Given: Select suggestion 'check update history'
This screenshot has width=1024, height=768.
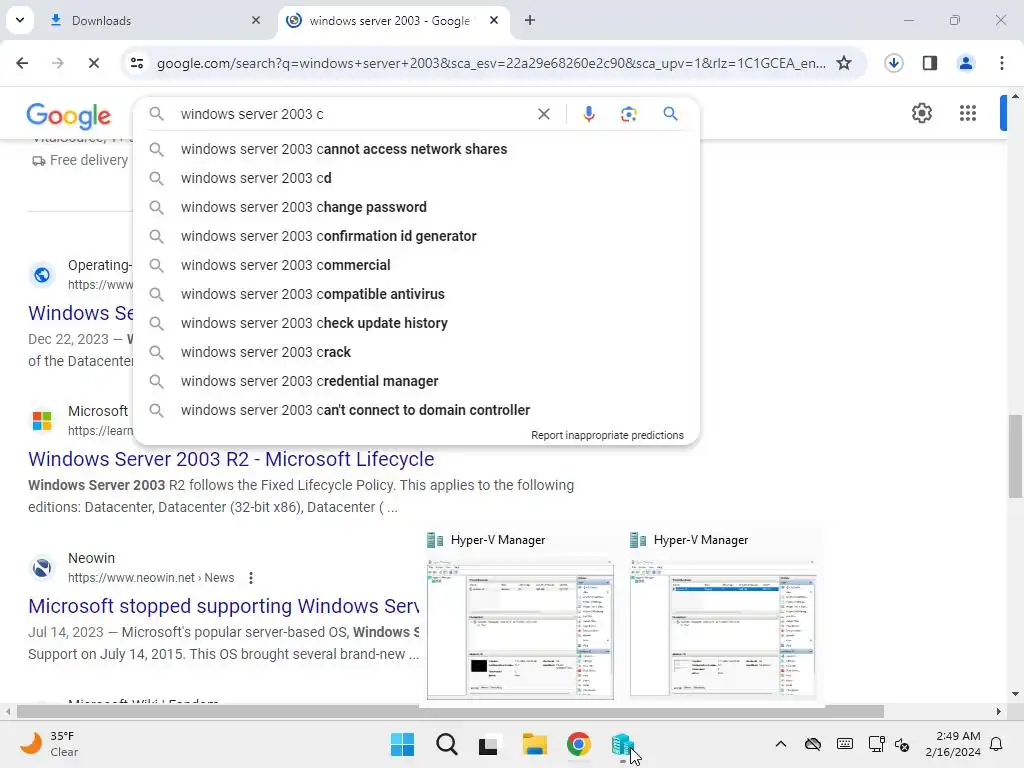Looking at the screenshot, I should [x=416, y=323].
